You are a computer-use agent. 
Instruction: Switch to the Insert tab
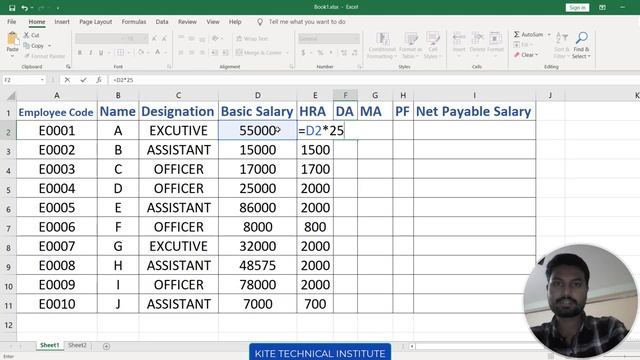62,22
